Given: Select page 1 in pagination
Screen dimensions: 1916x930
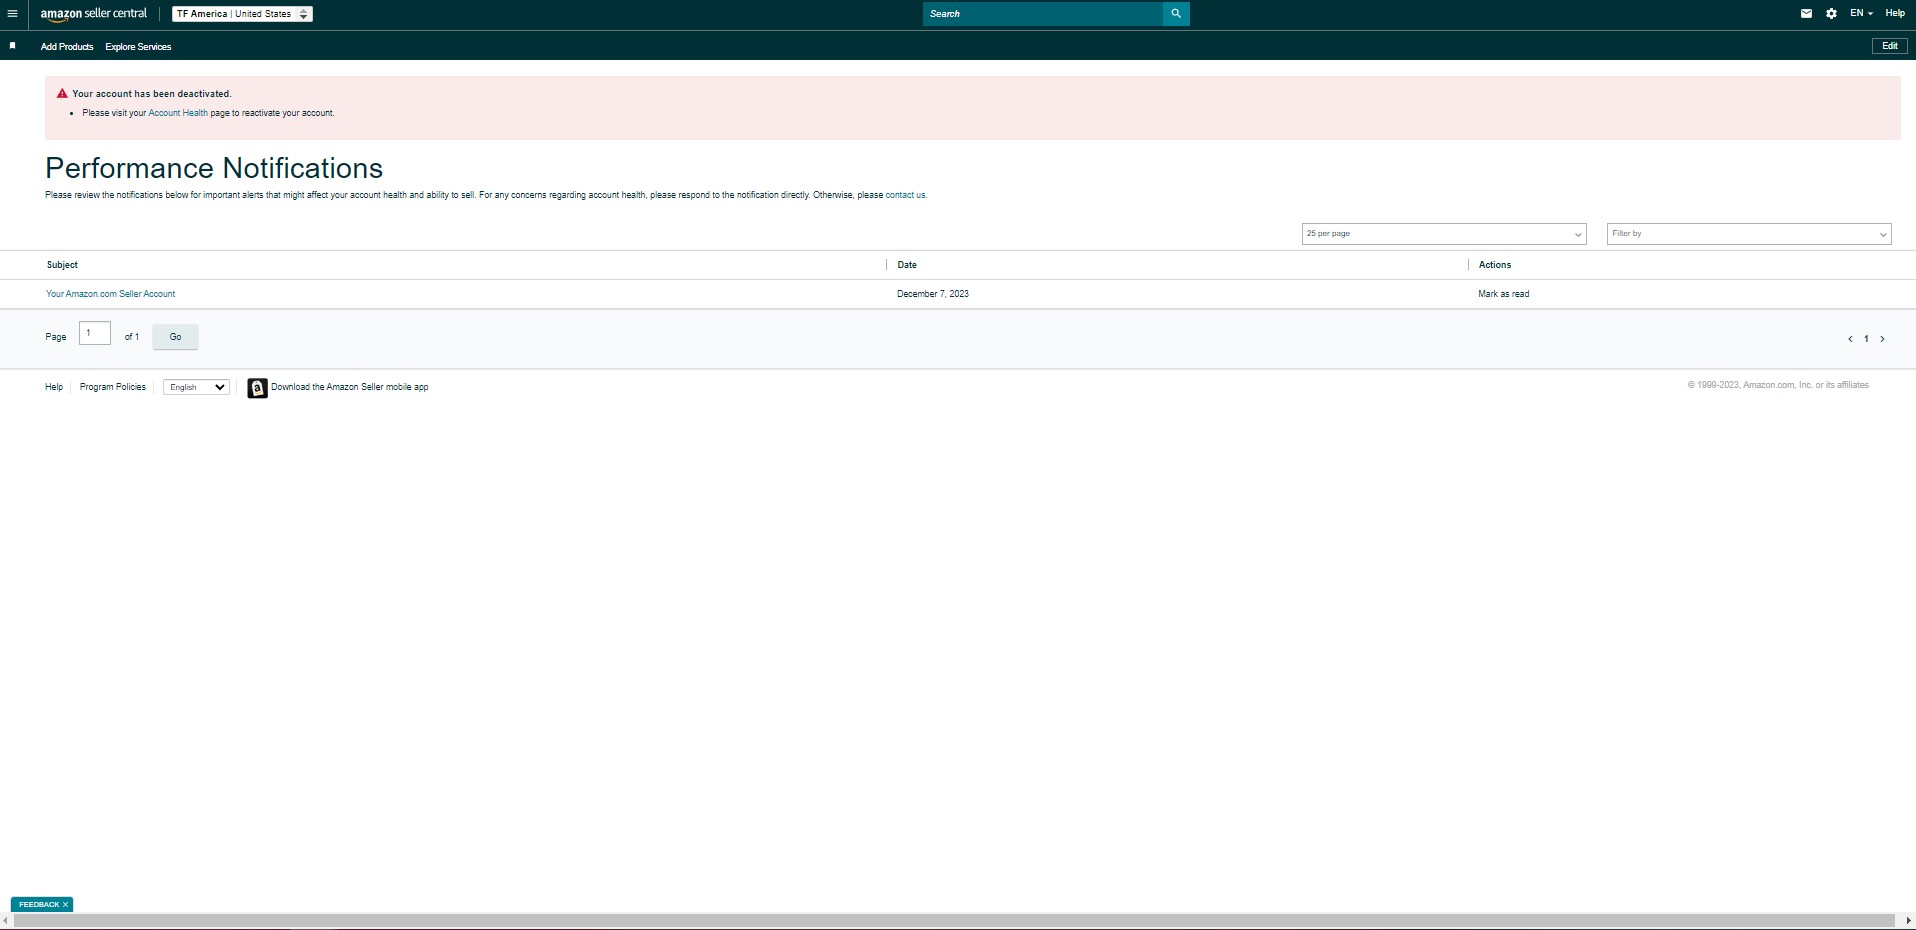Looking at the screenshot, I should coord(1866,339).
